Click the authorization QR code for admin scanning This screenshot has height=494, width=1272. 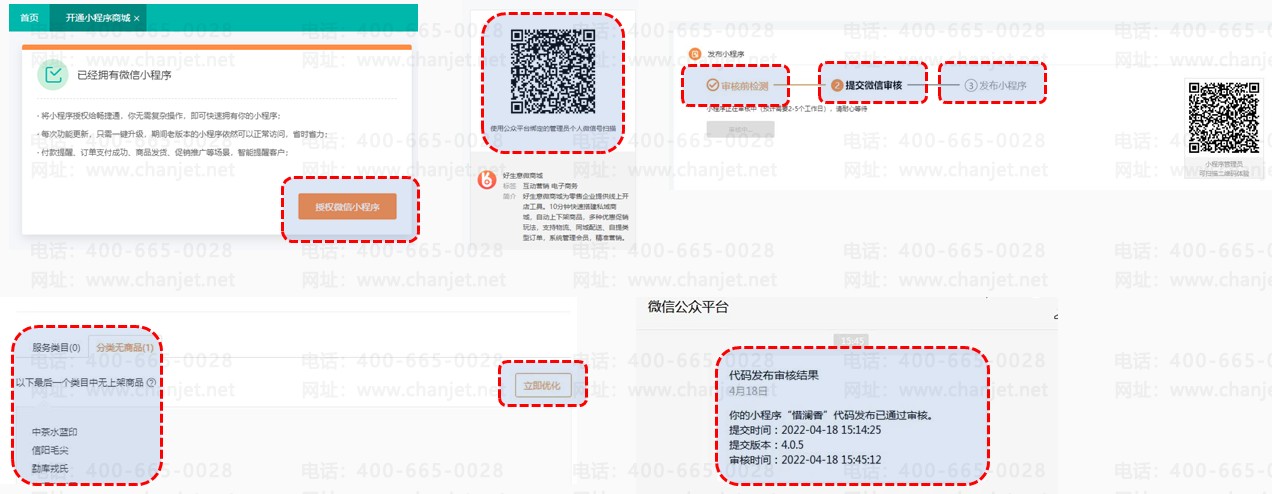(x=552, y=71)
